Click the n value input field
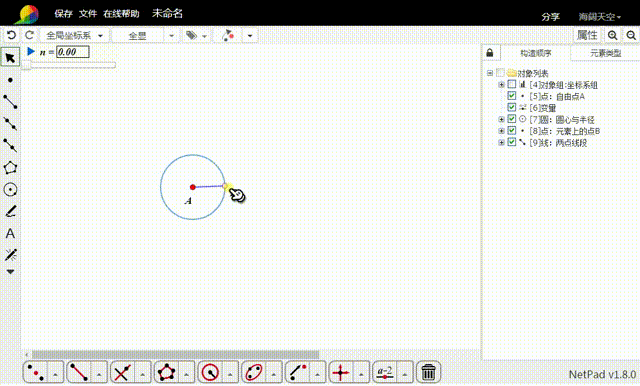 [x=73, y=52]
